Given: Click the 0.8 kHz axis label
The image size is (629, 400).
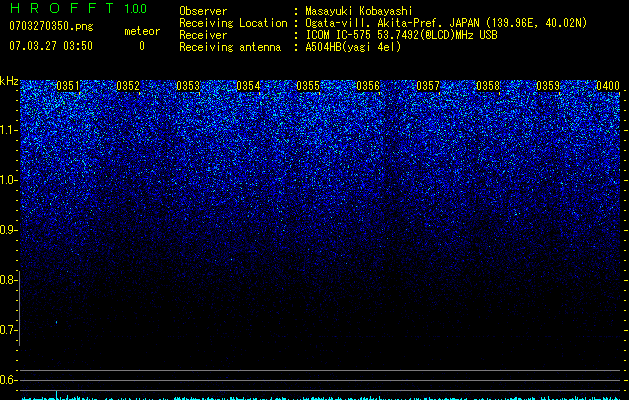Looking at the screenshot, I should 8,280.
